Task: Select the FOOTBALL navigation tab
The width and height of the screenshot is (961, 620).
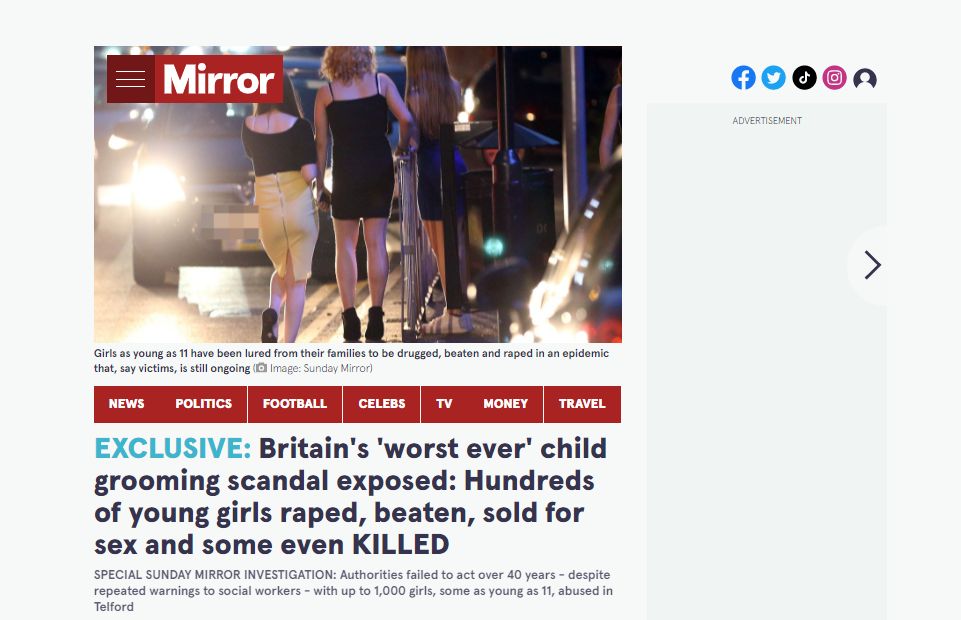Action: click(295, 404)
